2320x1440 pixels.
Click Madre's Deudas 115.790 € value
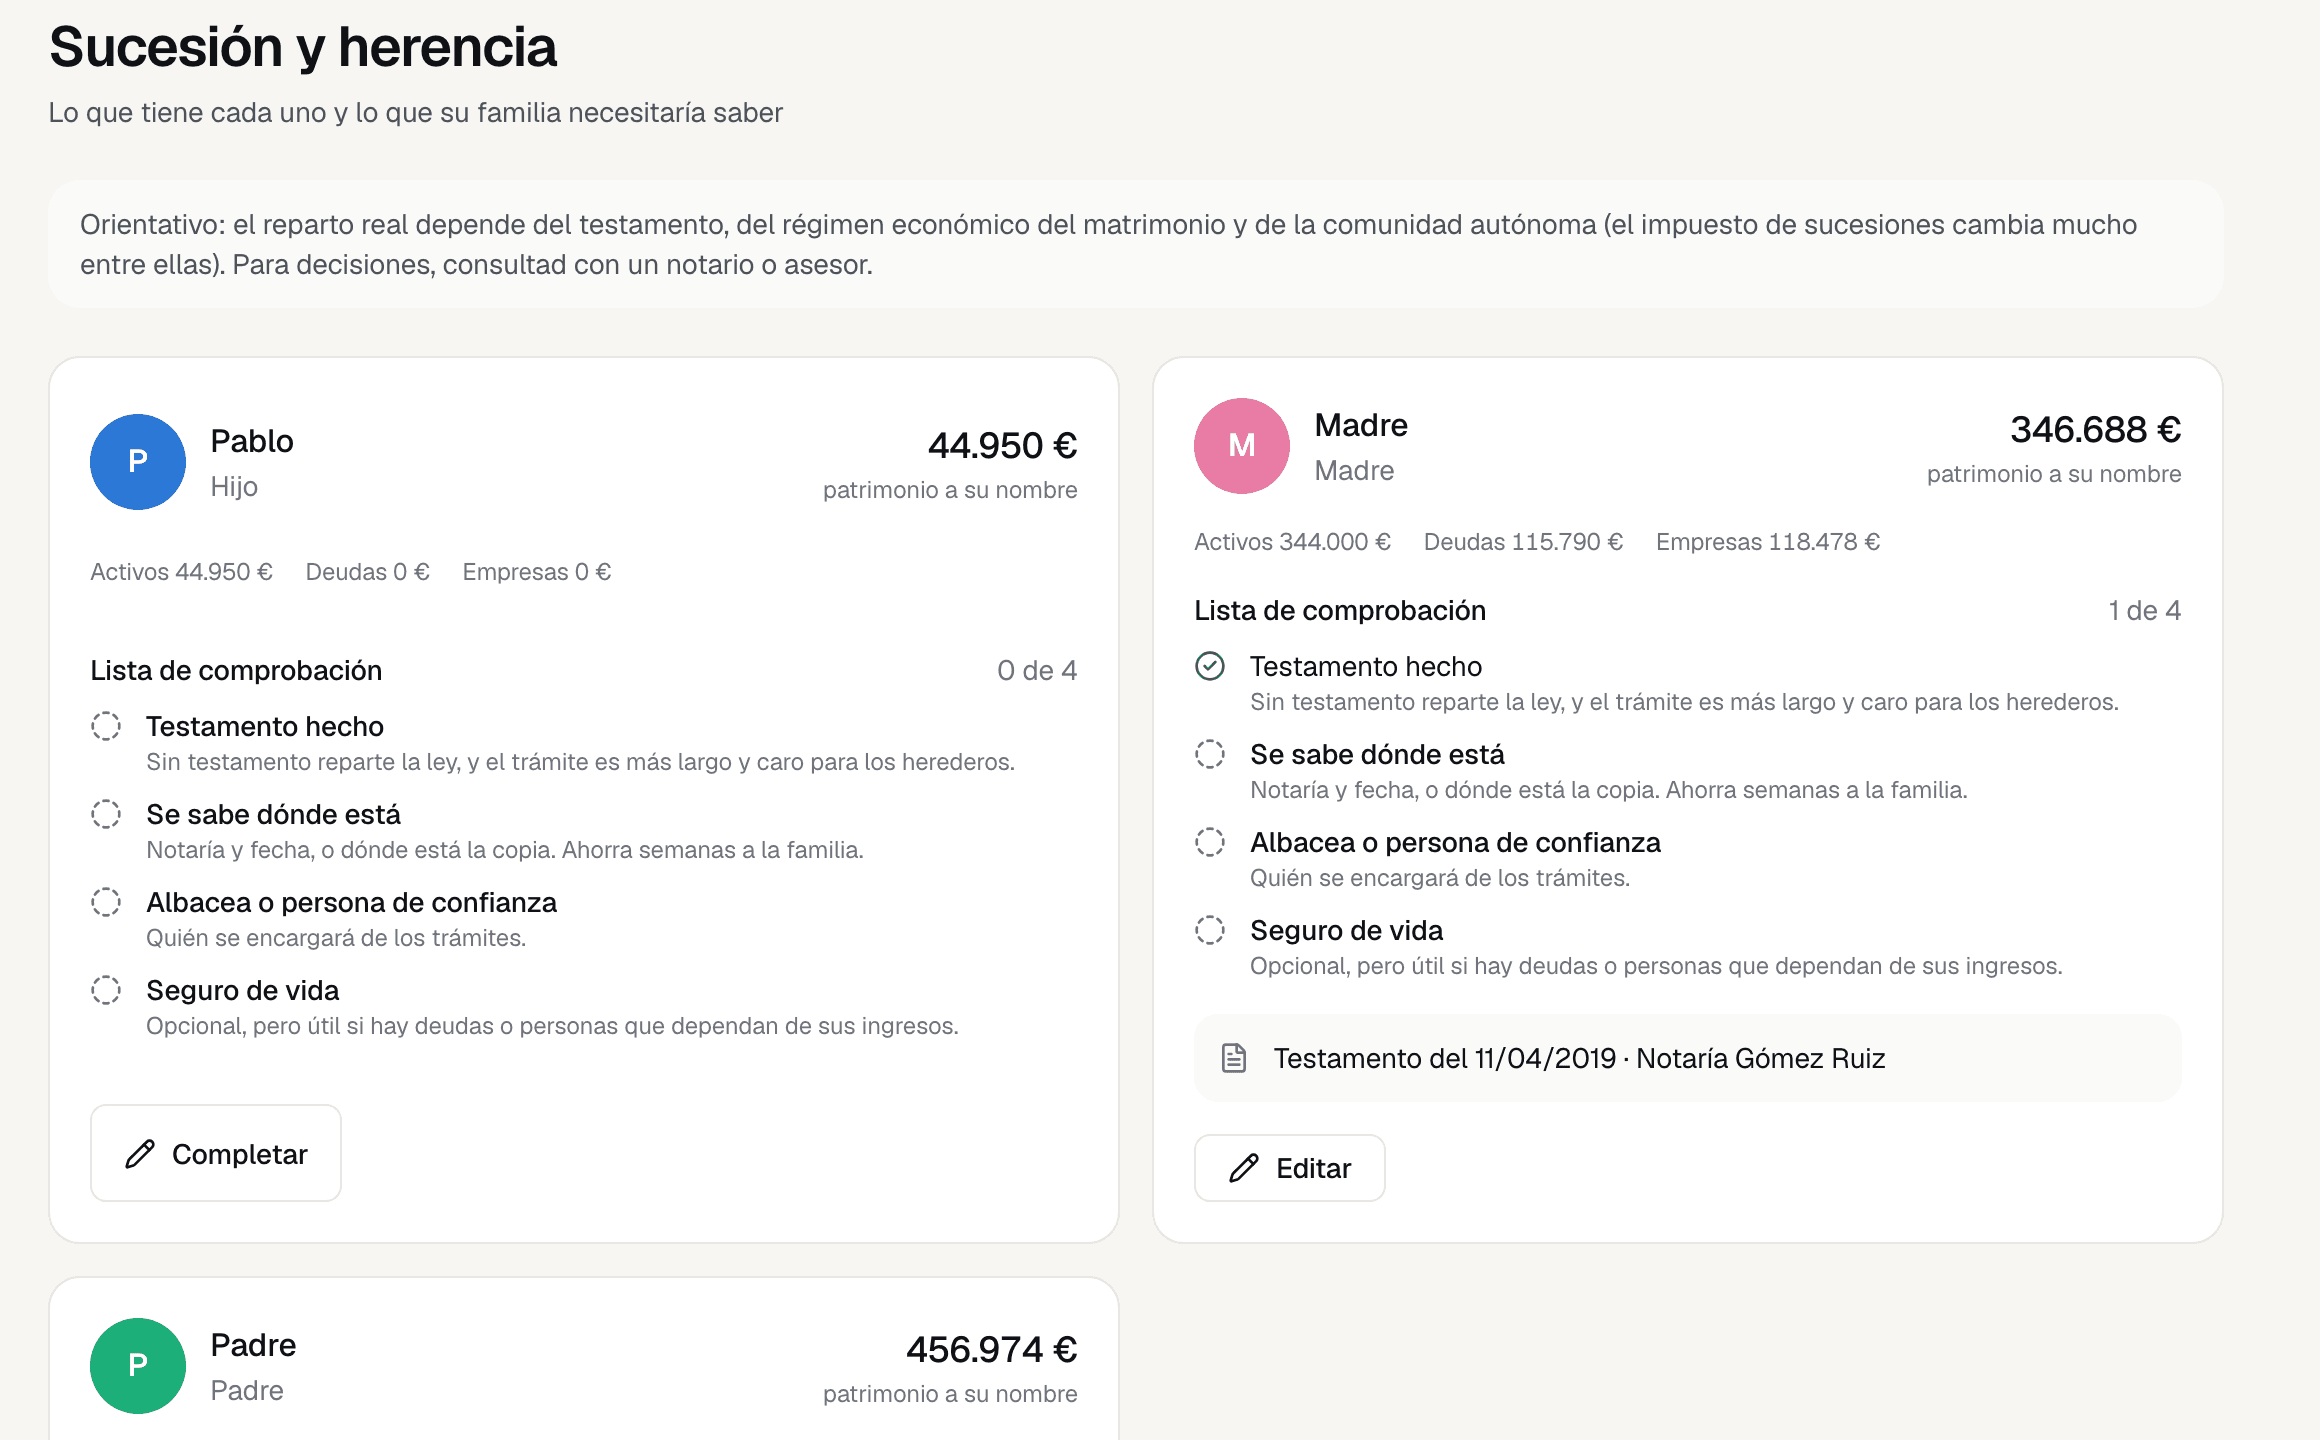1523,542
